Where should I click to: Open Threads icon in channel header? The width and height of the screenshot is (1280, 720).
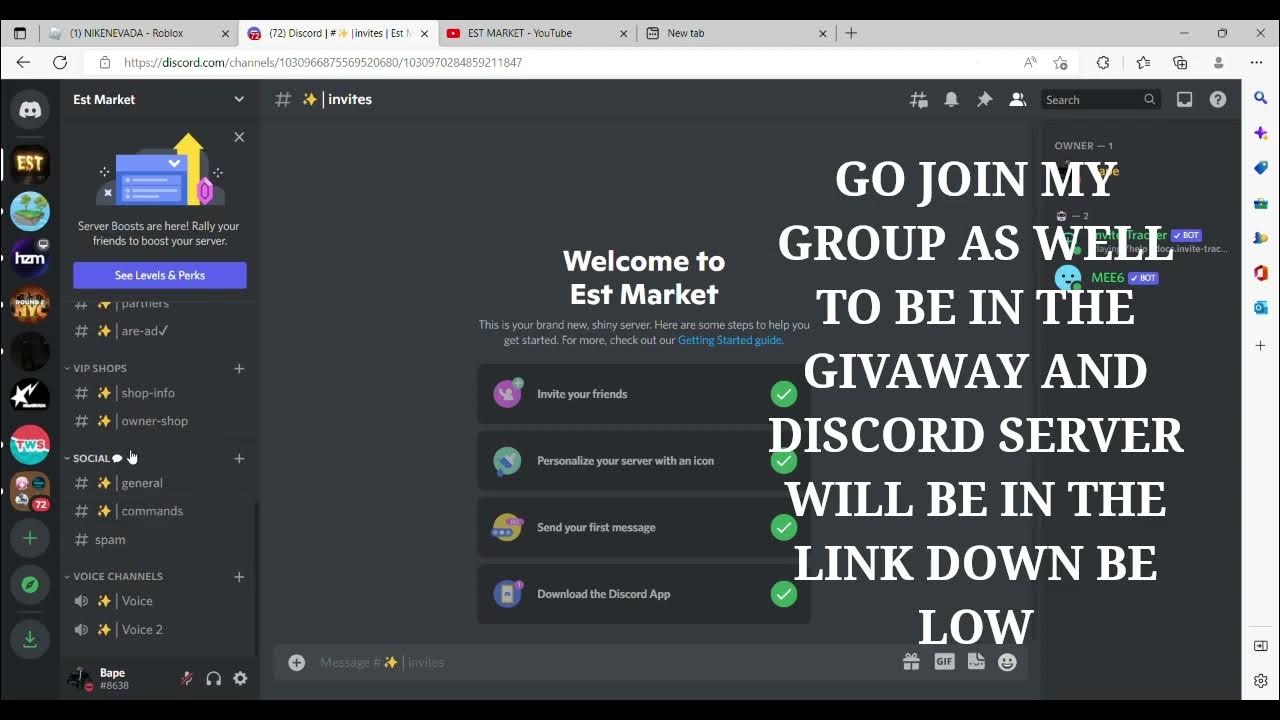(918, 99)
